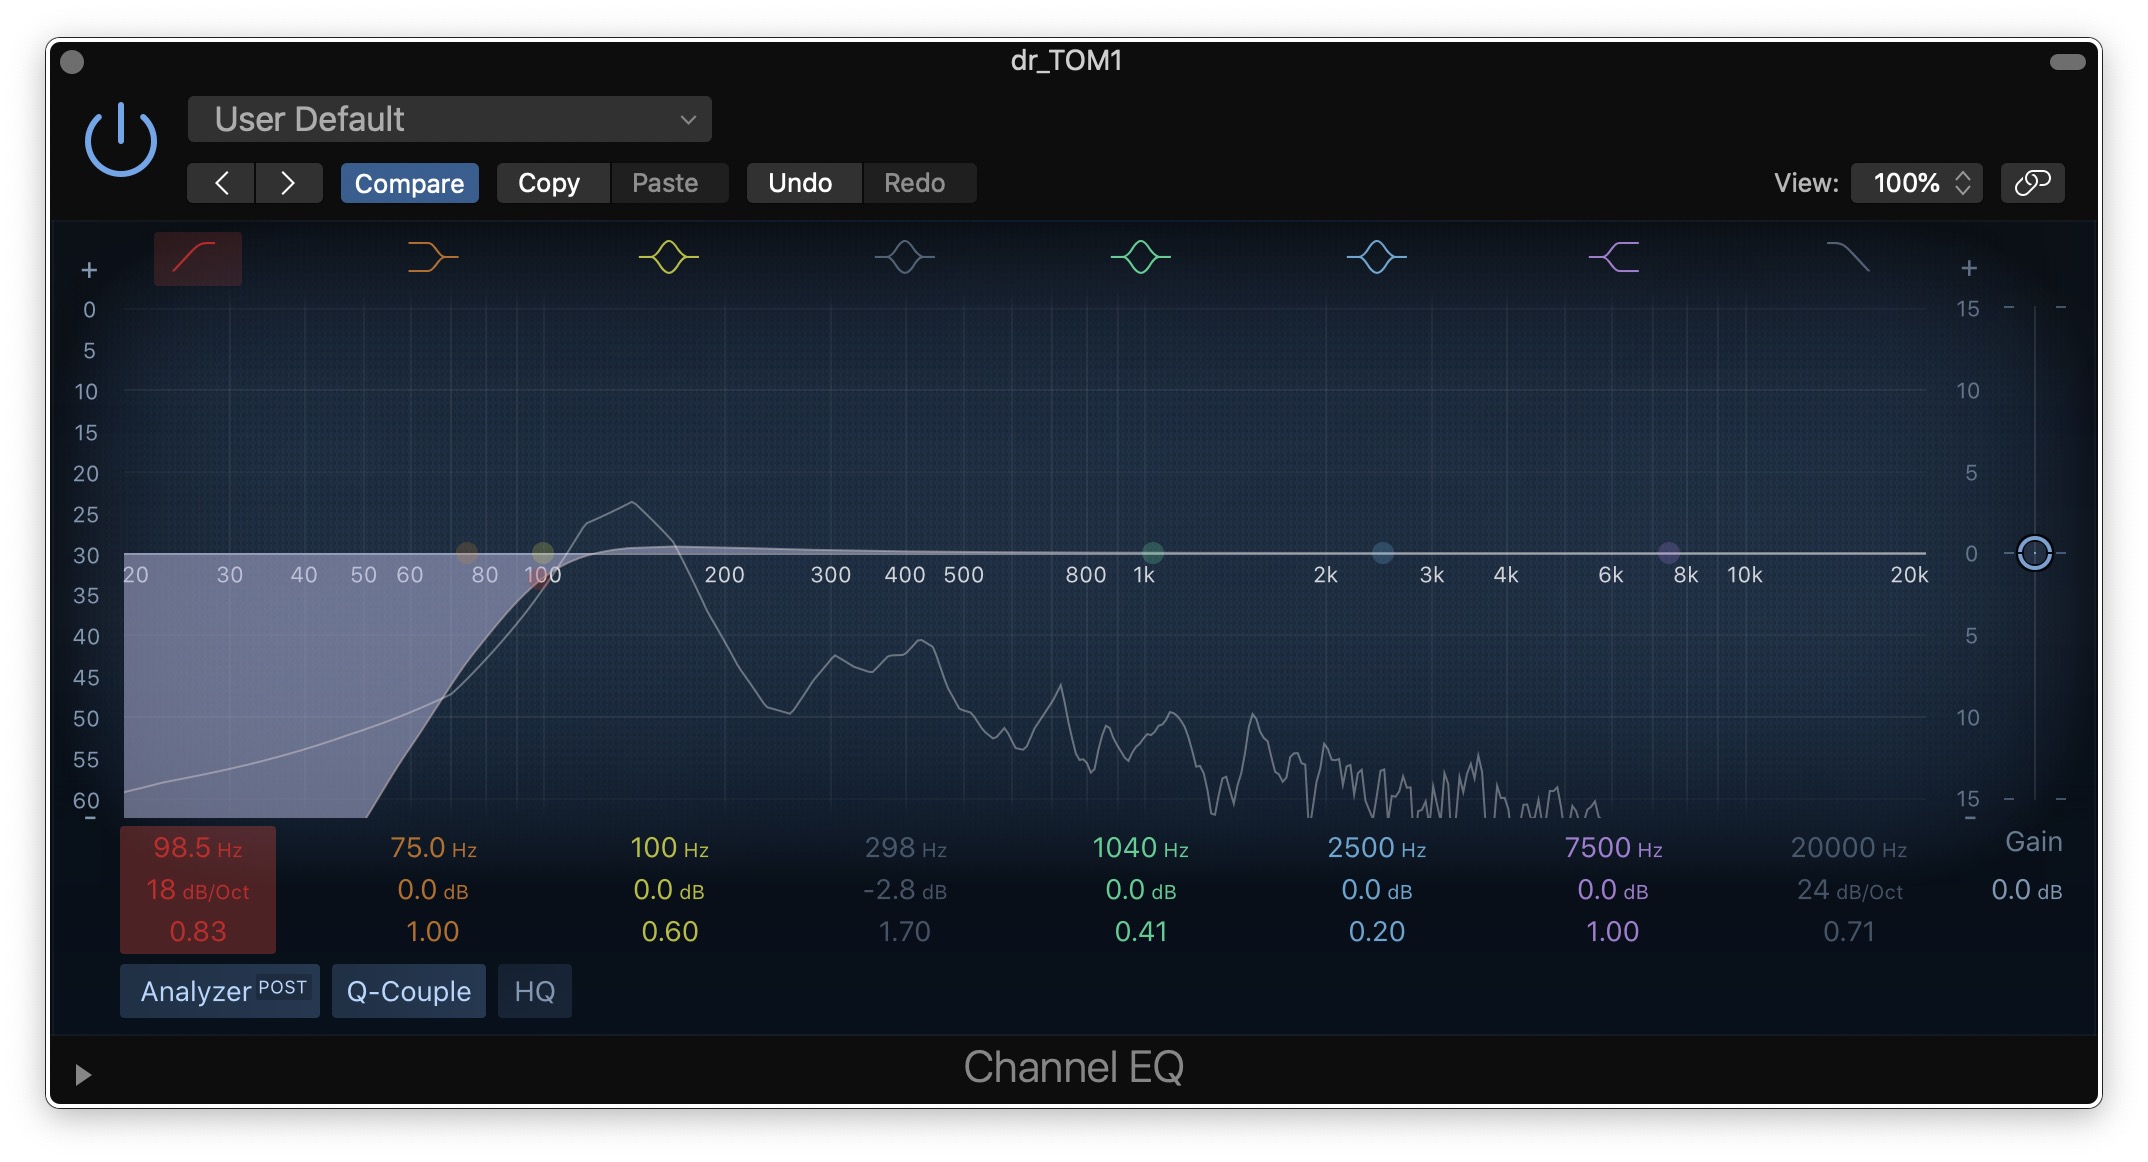Toggle the orange low shelf band icon
Image resolution: width=2148 pixels, height=1162 pixels.
point(432,258)
